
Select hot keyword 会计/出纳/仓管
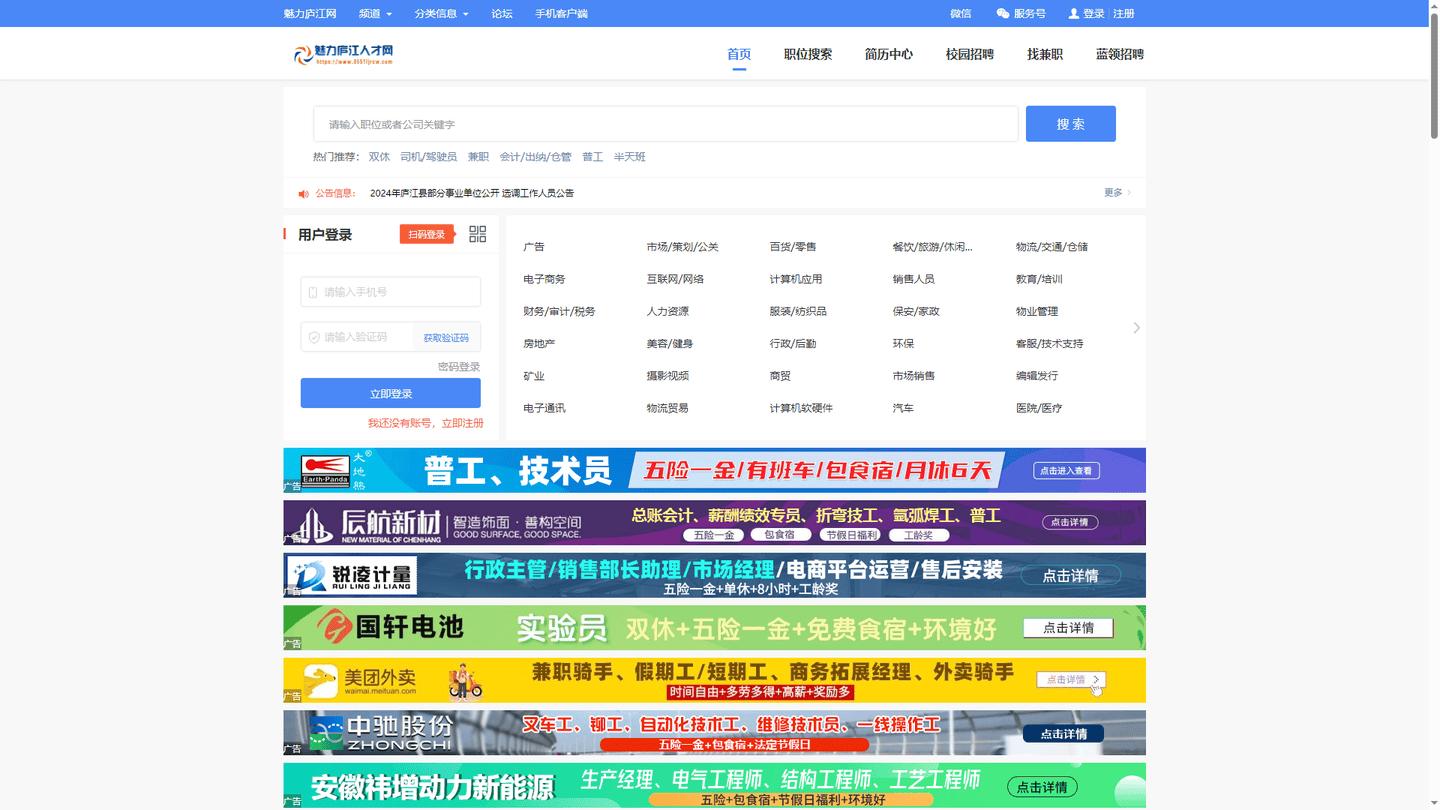click(x=535, y=157)
